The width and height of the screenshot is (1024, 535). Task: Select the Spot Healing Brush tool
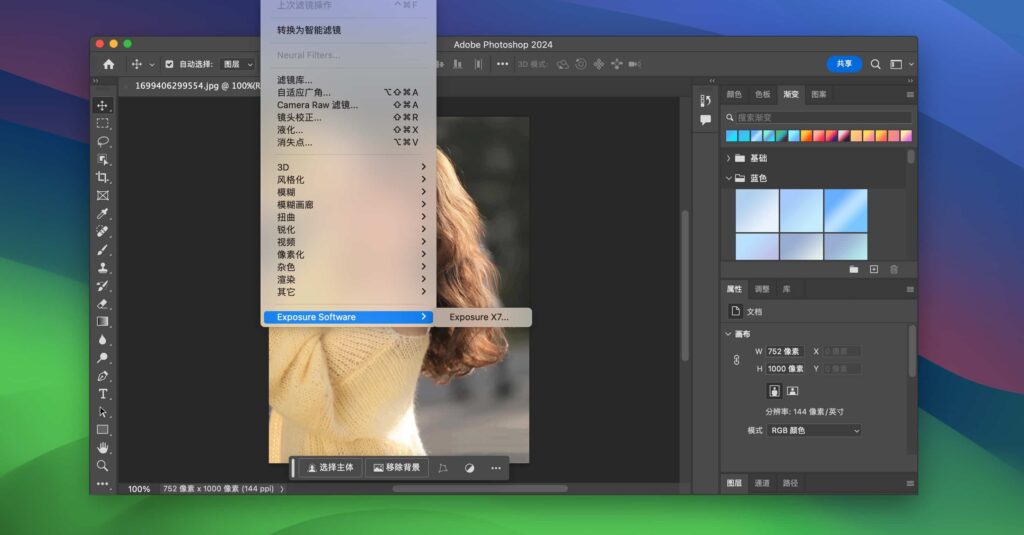[103, 231]
